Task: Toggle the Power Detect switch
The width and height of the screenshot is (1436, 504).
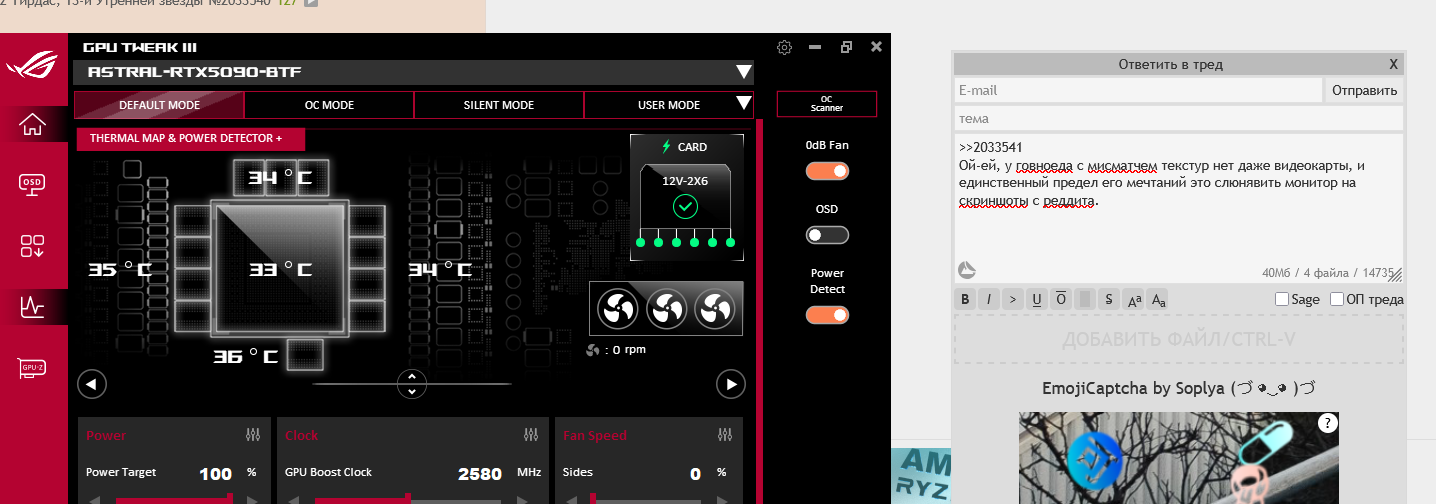Action: pos(827,315)
